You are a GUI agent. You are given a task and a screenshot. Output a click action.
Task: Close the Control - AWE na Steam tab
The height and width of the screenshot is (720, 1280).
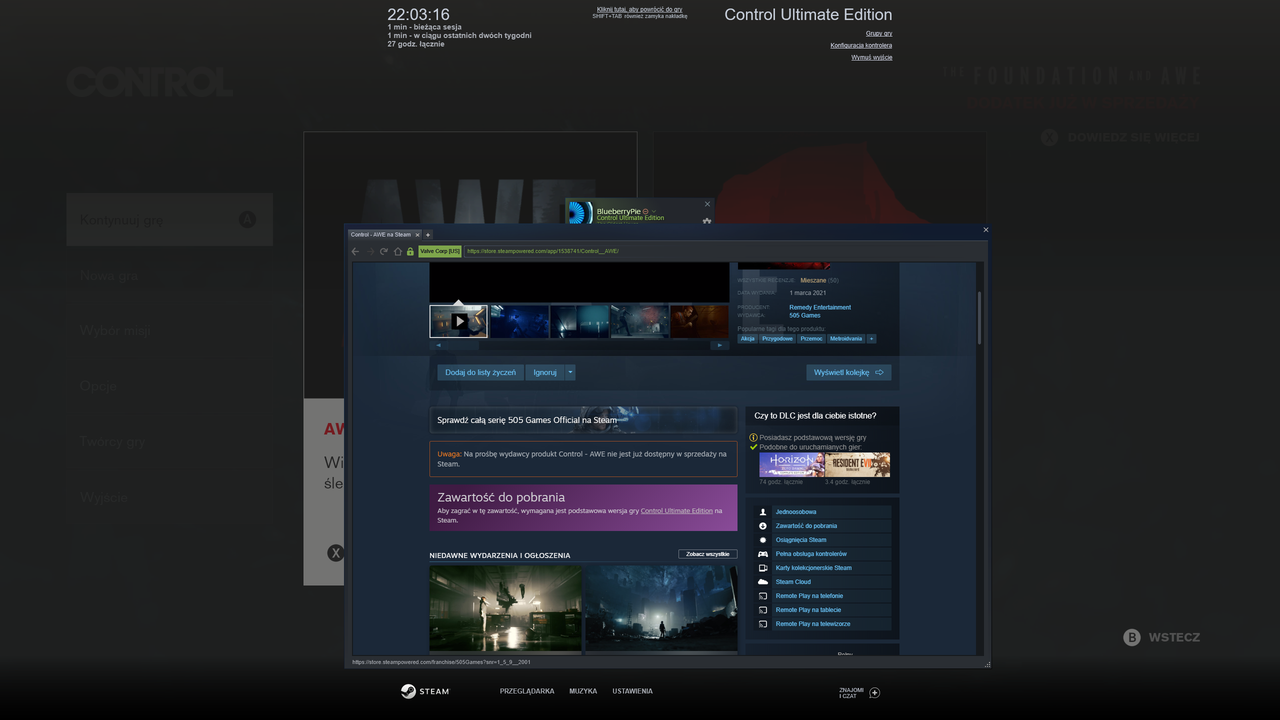coord(417,235)
